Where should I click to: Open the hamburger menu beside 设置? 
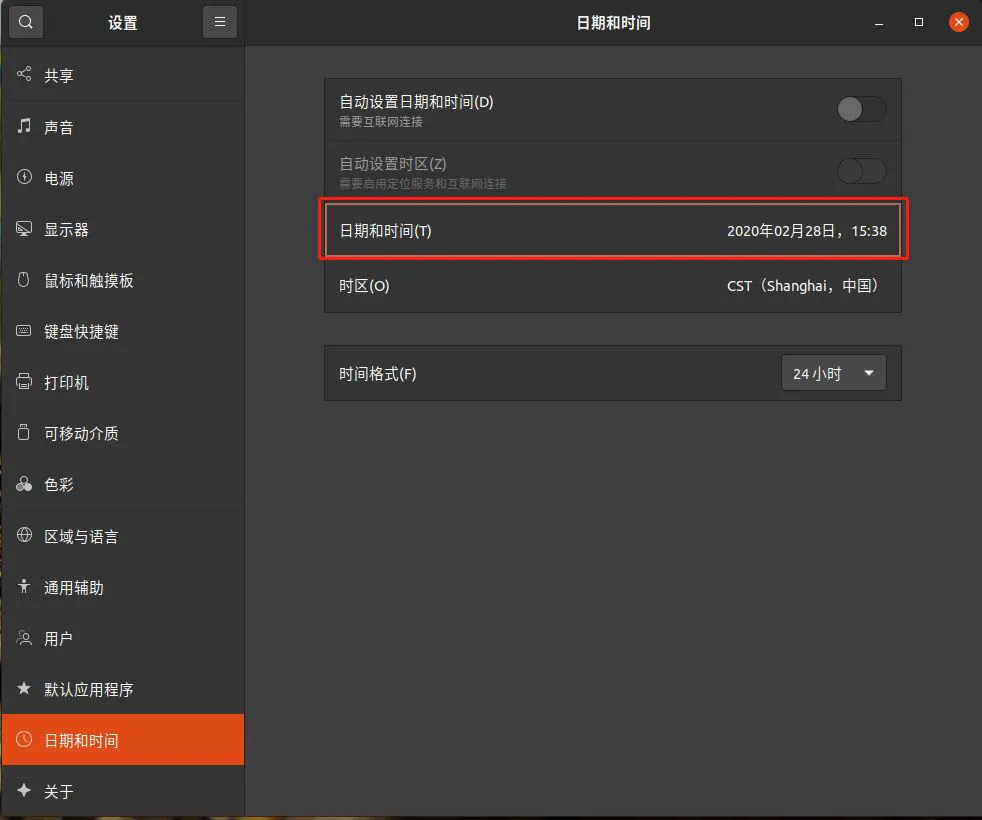click(220, 23)
